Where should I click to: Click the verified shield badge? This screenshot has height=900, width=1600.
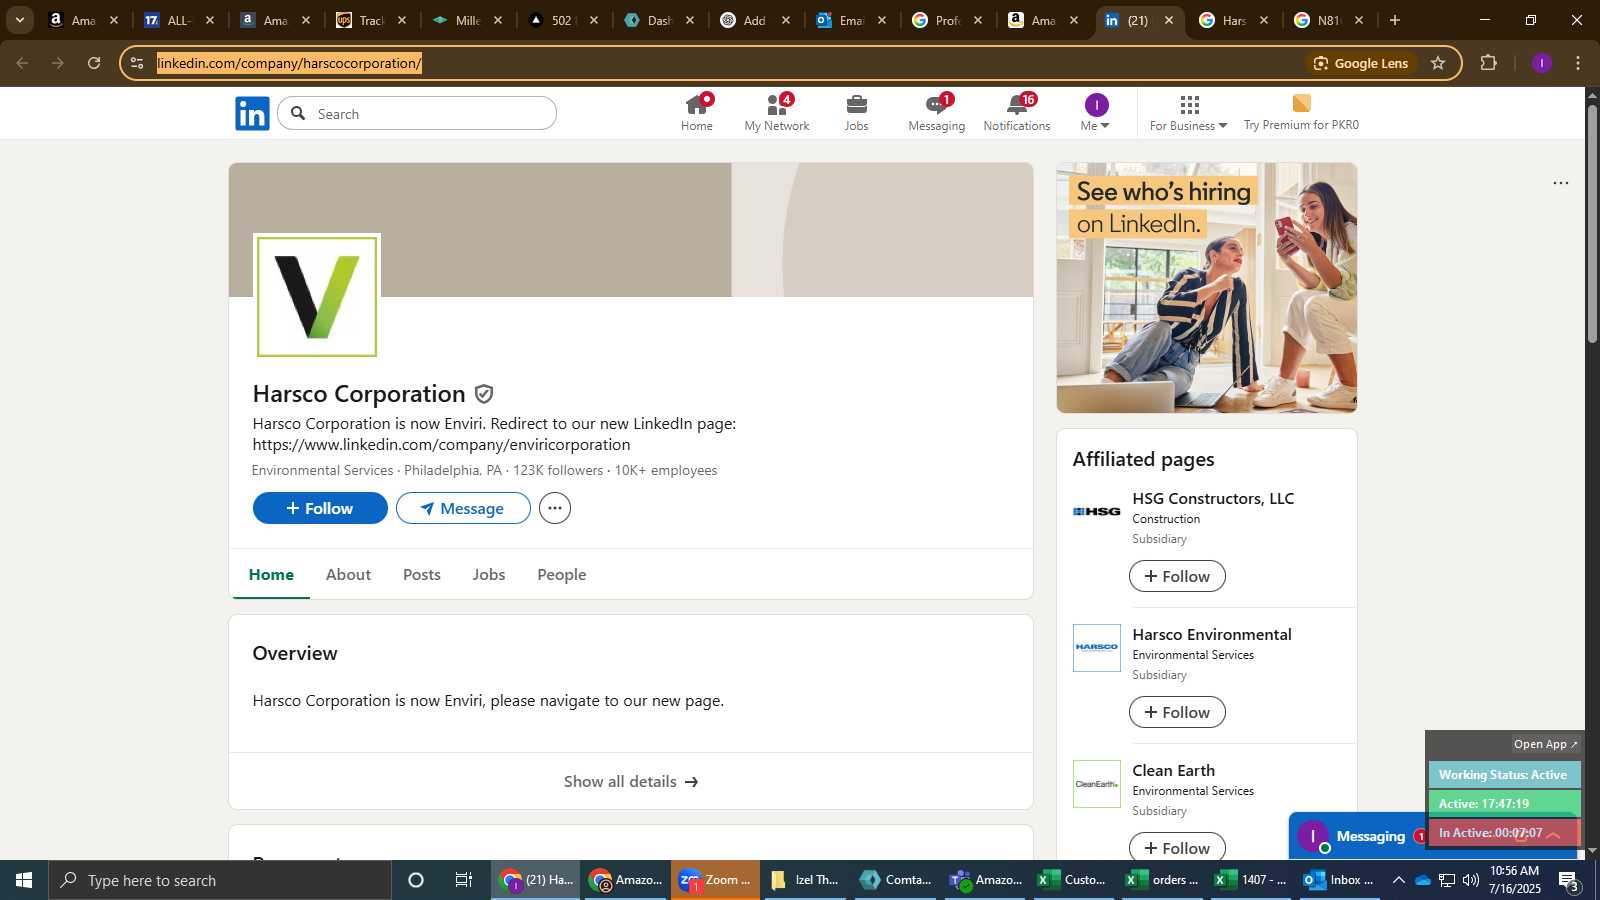(x=484, y=394)
